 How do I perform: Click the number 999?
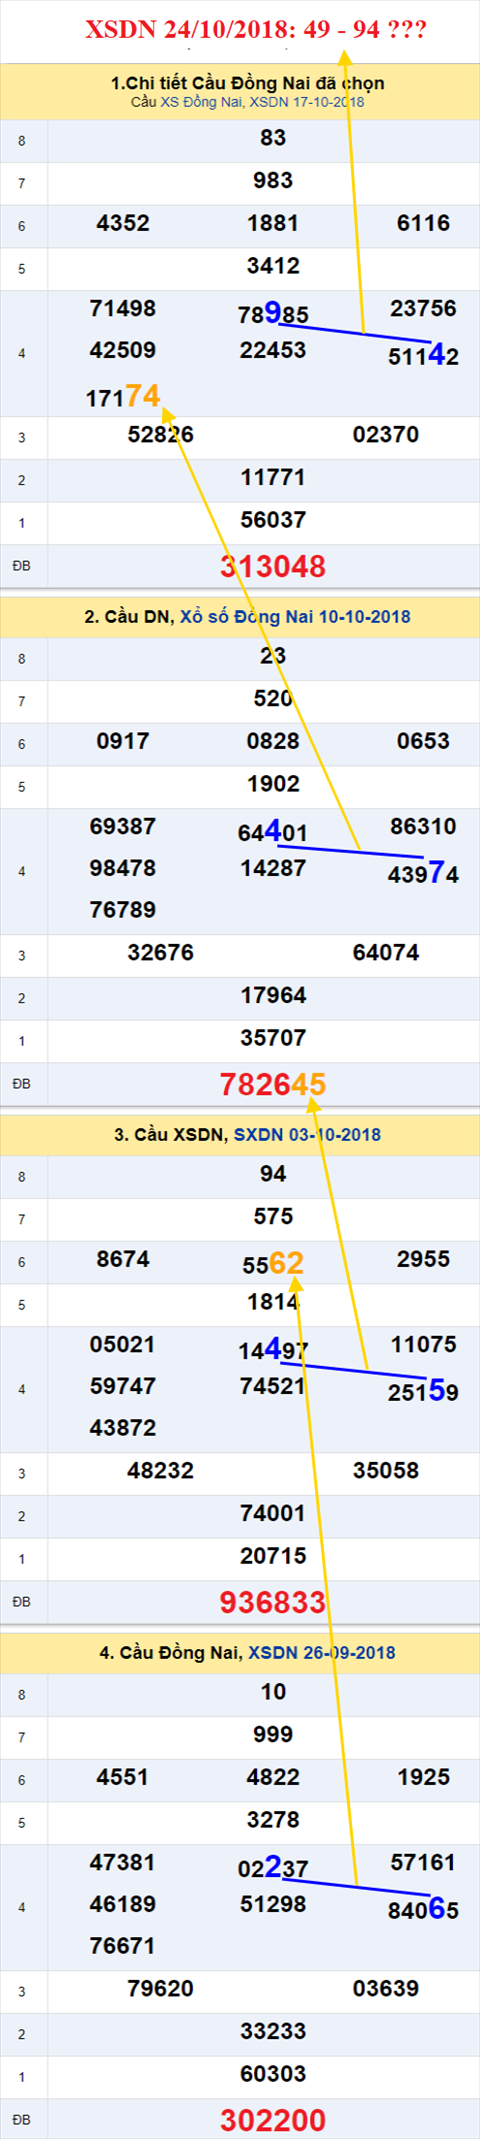pyautogui.click(x=273, y=1735)
